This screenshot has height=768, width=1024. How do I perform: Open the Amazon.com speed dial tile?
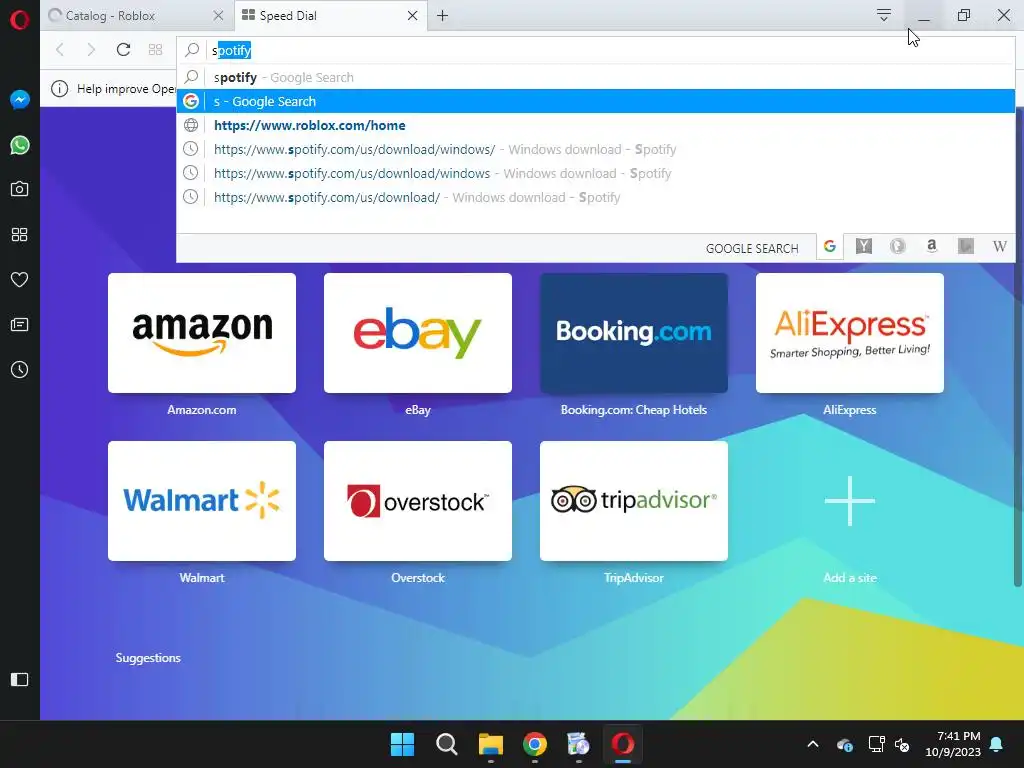tap(202, 333)
